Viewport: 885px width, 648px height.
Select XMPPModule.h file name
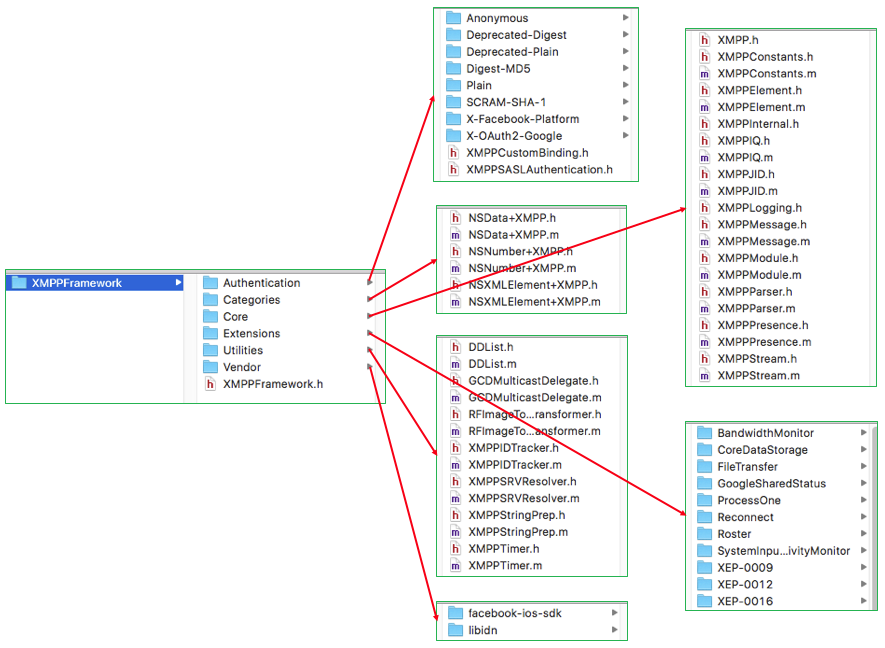pos(757,258)
